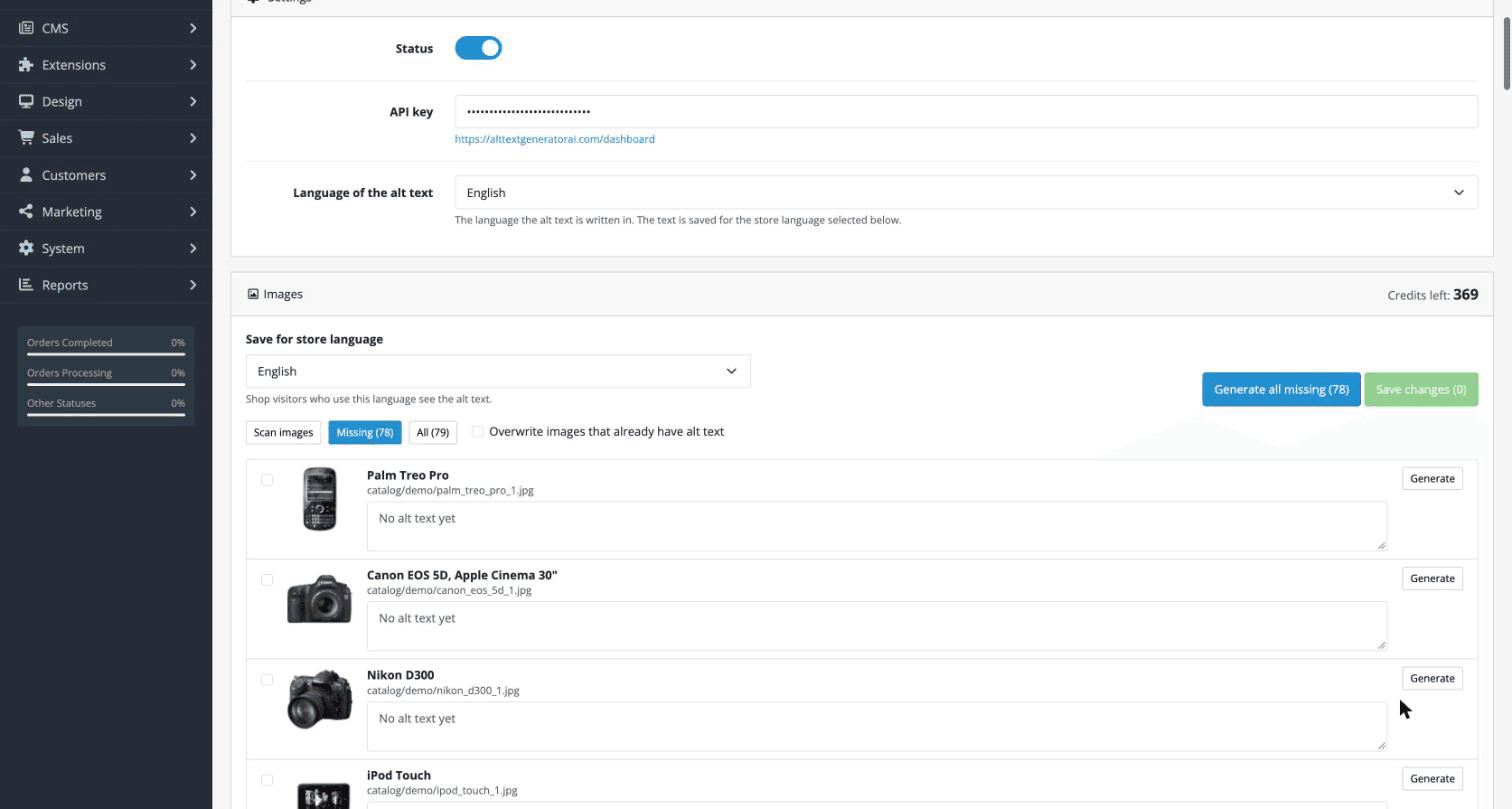
Task: Click the Reports bar-chart icon
Action: [26, 285]
